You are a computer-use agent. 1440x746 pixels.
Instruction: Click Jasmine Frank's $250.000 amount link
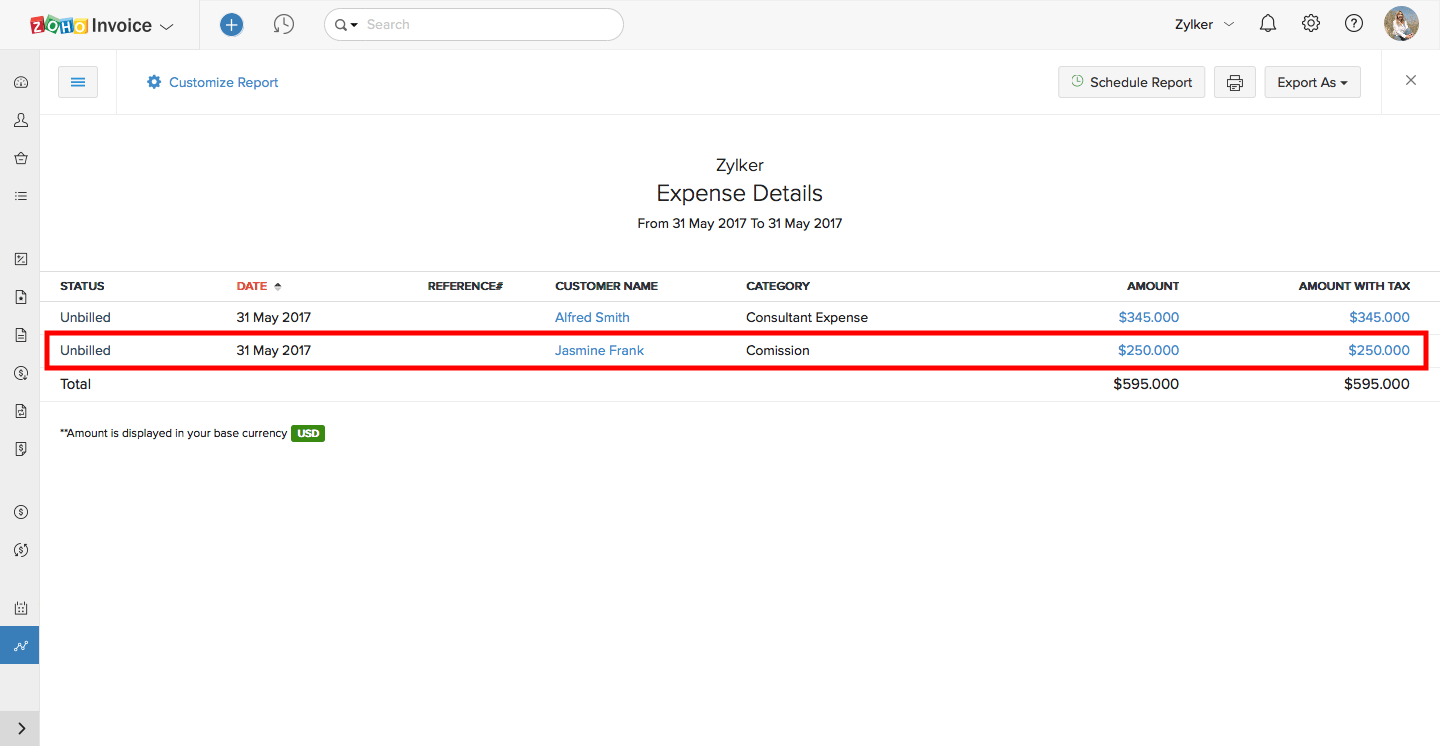[1148, 351]
